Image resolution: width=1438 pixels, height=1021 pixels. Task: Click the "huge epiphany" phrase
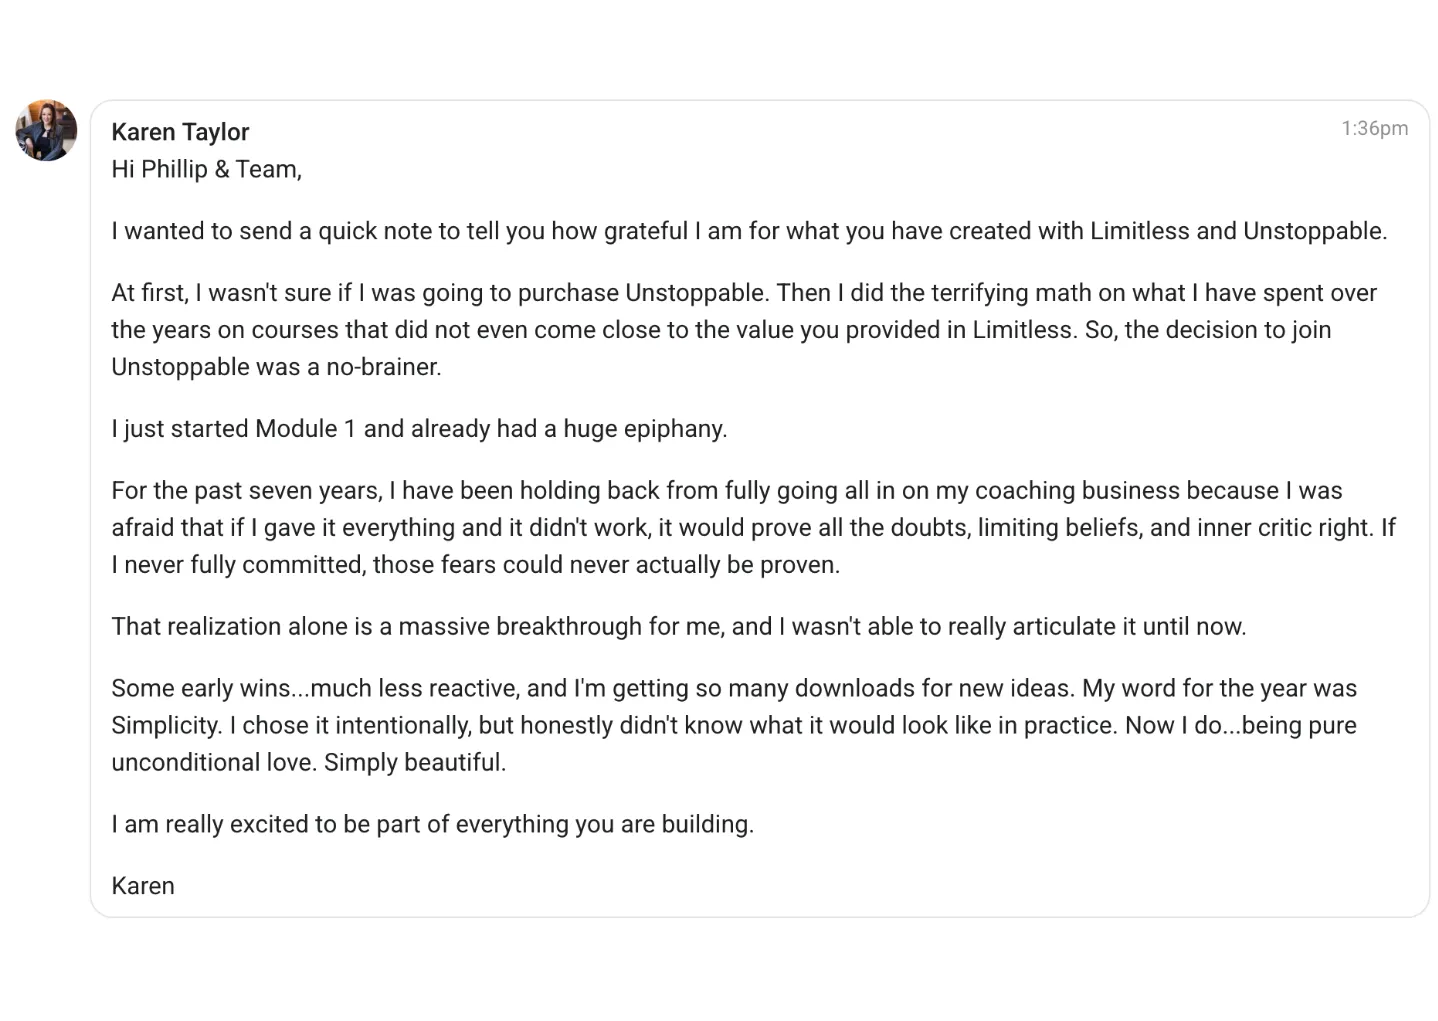[x=644, y=429]
